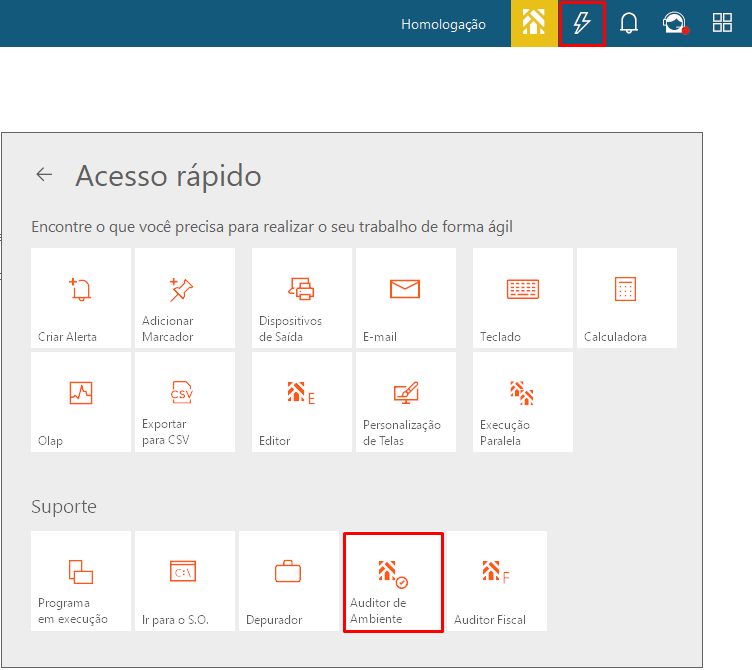Select the Adicionar Marcador tile
752x670 pixels.
[x=185, y=298]
